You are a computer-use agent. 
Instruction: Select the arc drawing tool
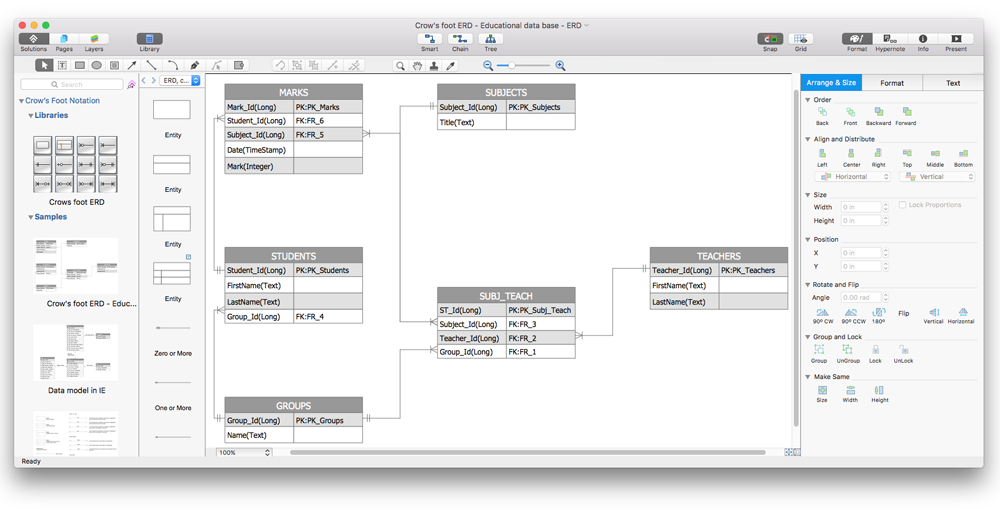173,65
